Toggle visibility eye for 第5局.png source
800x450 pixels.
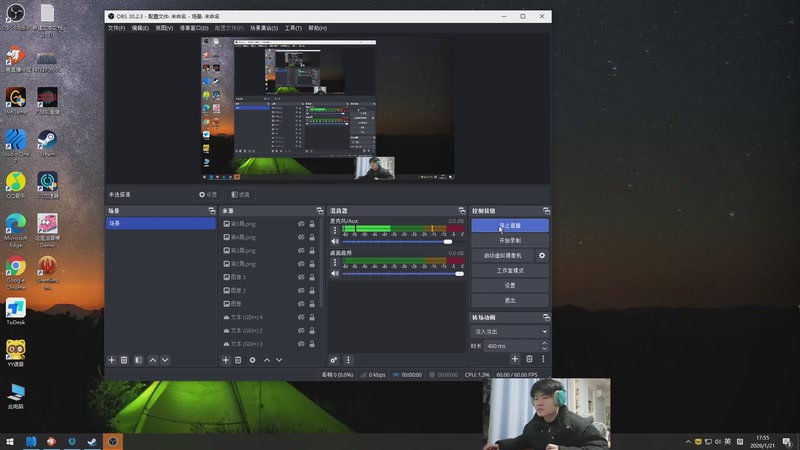(301, 224)
